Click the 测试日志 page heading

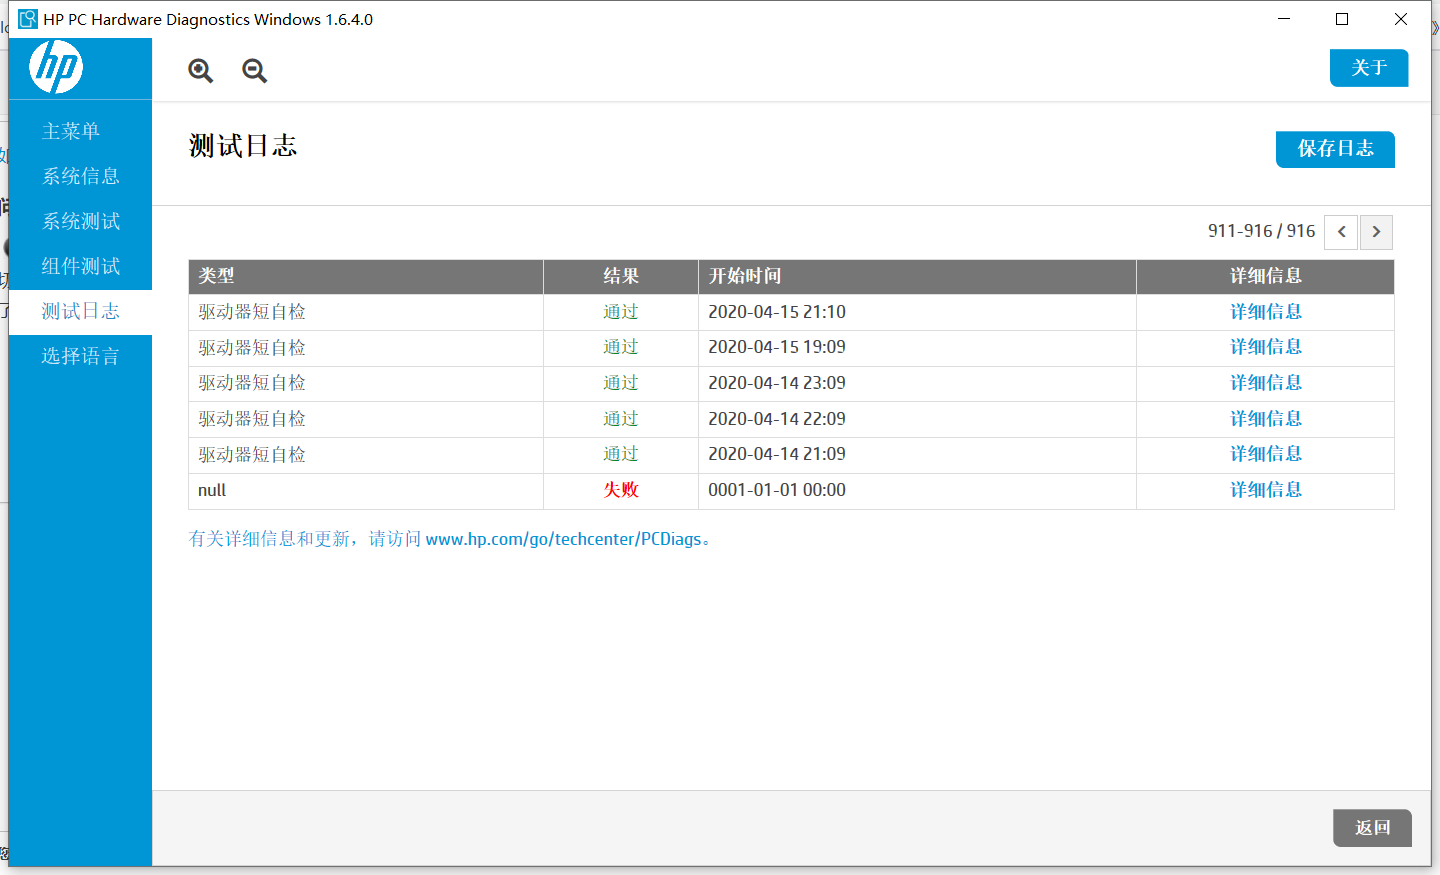(243, 146)
